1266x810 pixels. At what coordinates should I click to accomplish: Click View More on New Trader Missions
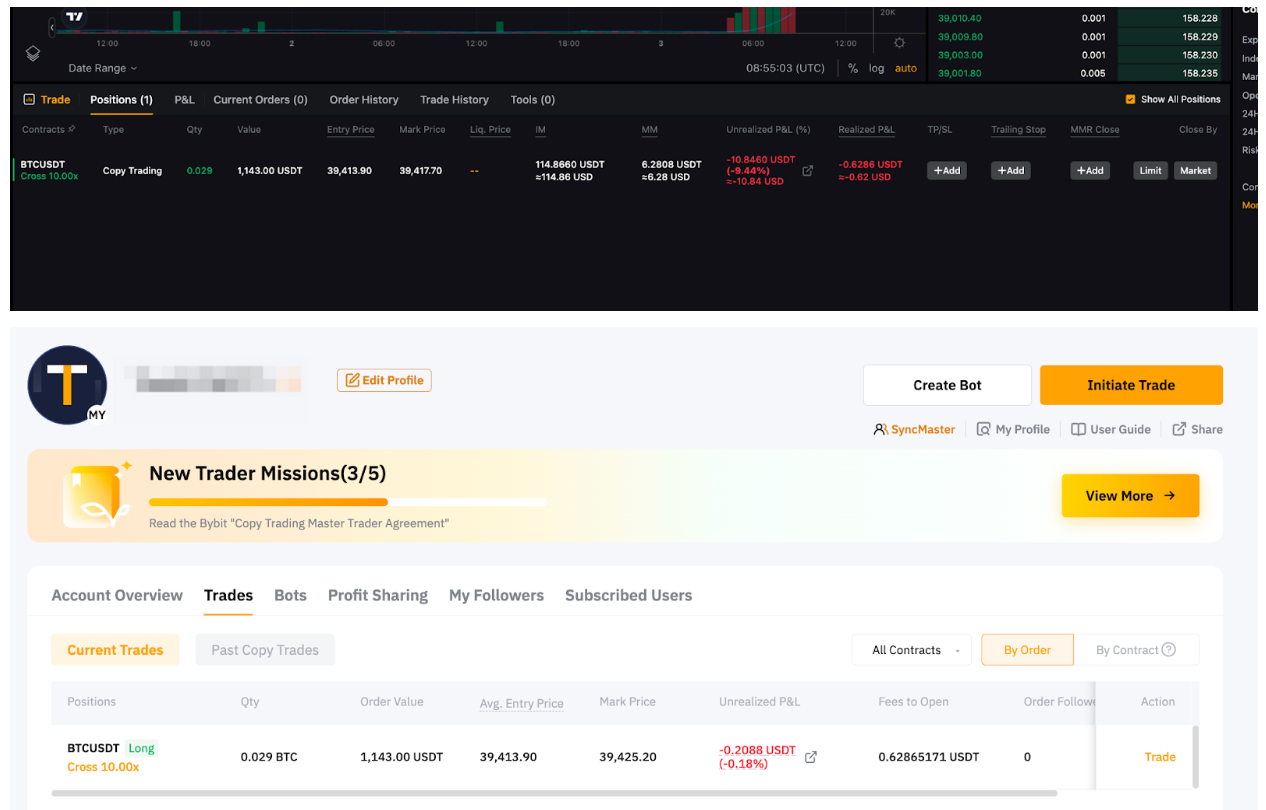click(x=1130, y=495)
